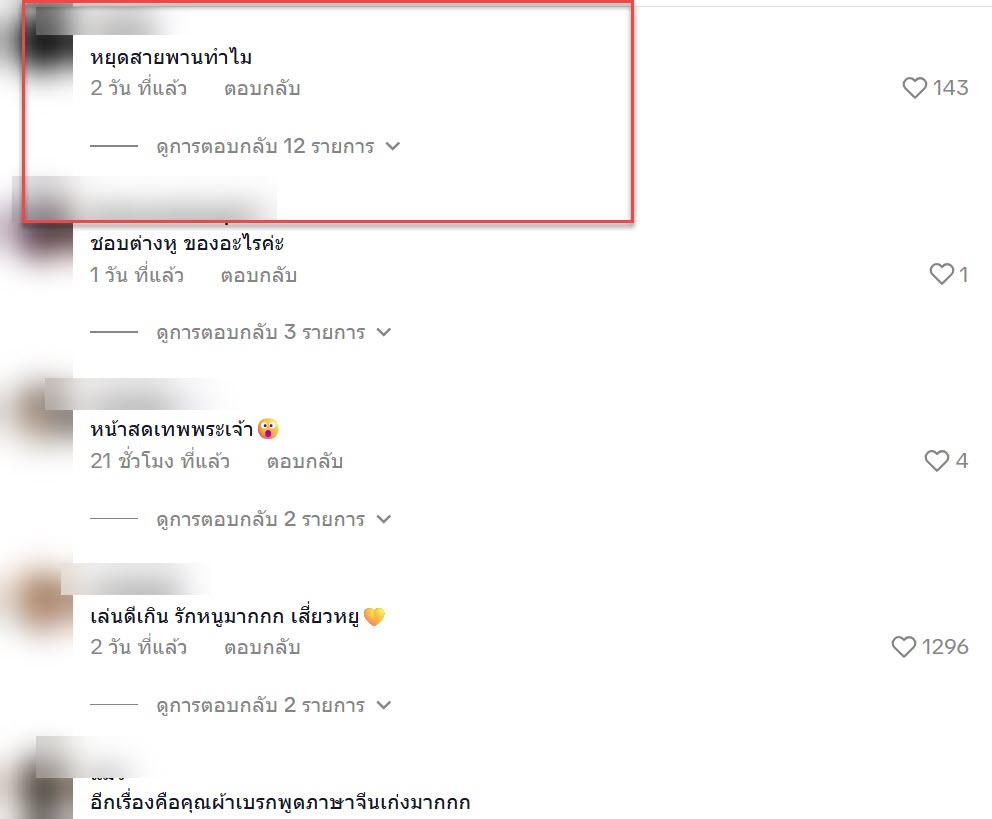Reply to comment 'หยุดสายพานทำไม'
992x819 pixels.
(262, 88)
